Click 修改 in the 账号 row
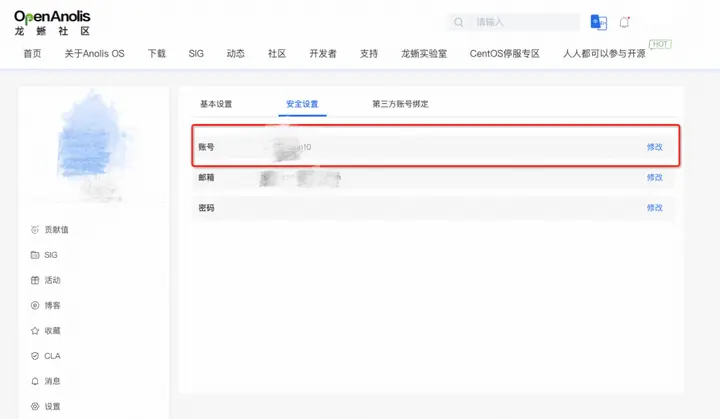 pos(654,147)
